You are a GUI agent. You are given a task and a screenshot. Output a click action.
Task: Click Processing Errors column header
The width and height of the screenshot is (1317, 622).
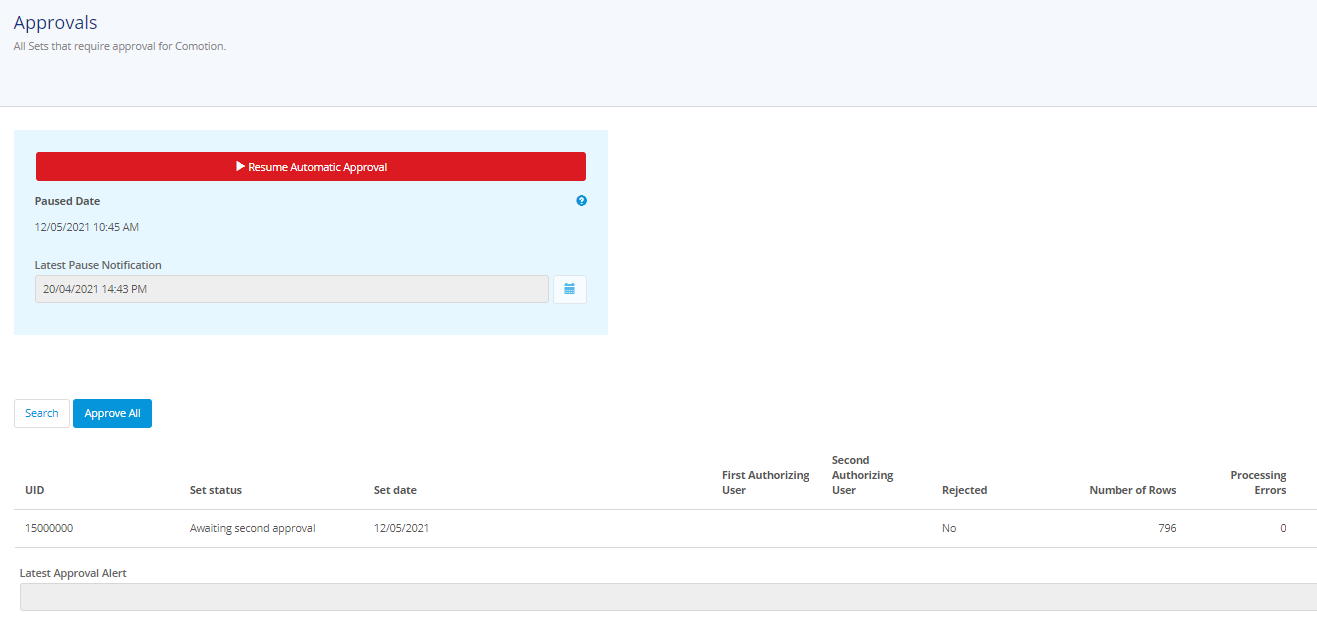1258,482
